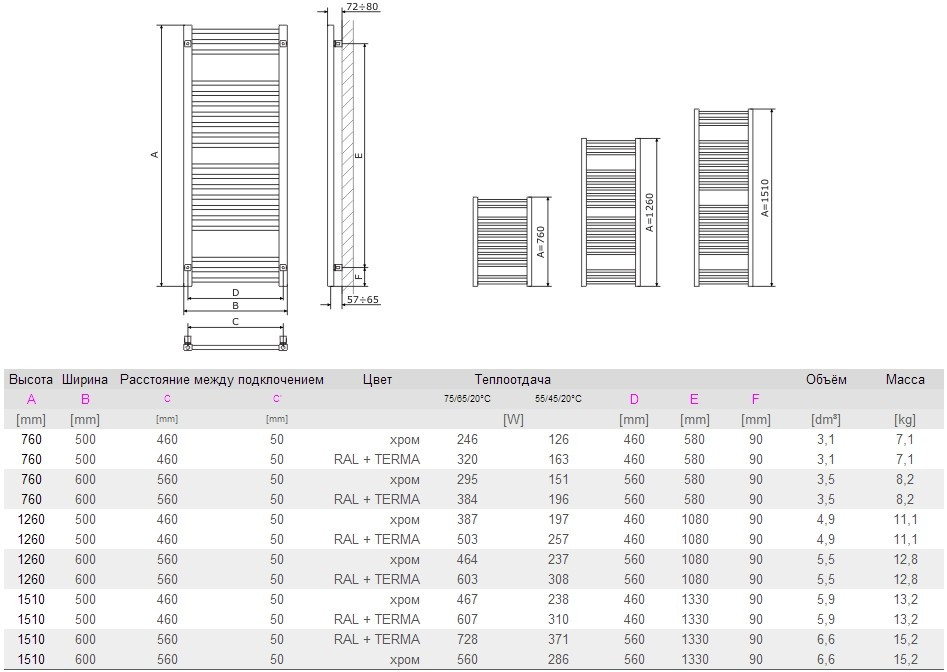Click the Объём column header
This screenshot has height=672, width=947.
click(826, 380)
